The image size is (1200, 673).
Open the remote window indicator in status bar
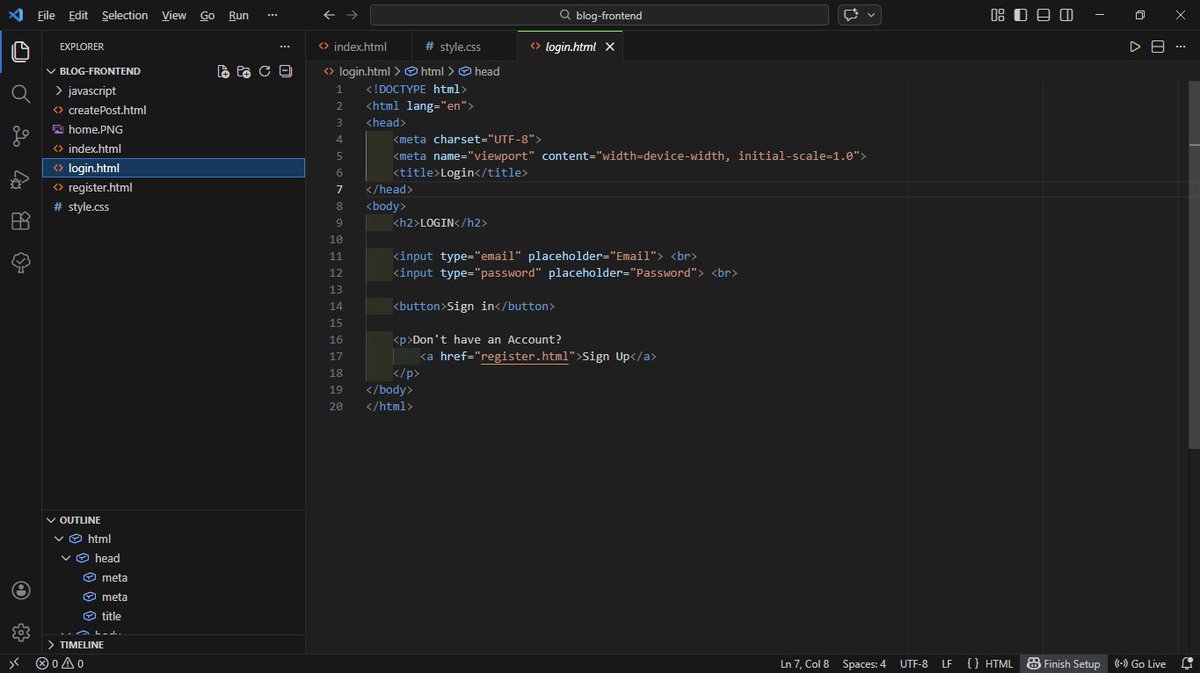(x=14, y=663)
